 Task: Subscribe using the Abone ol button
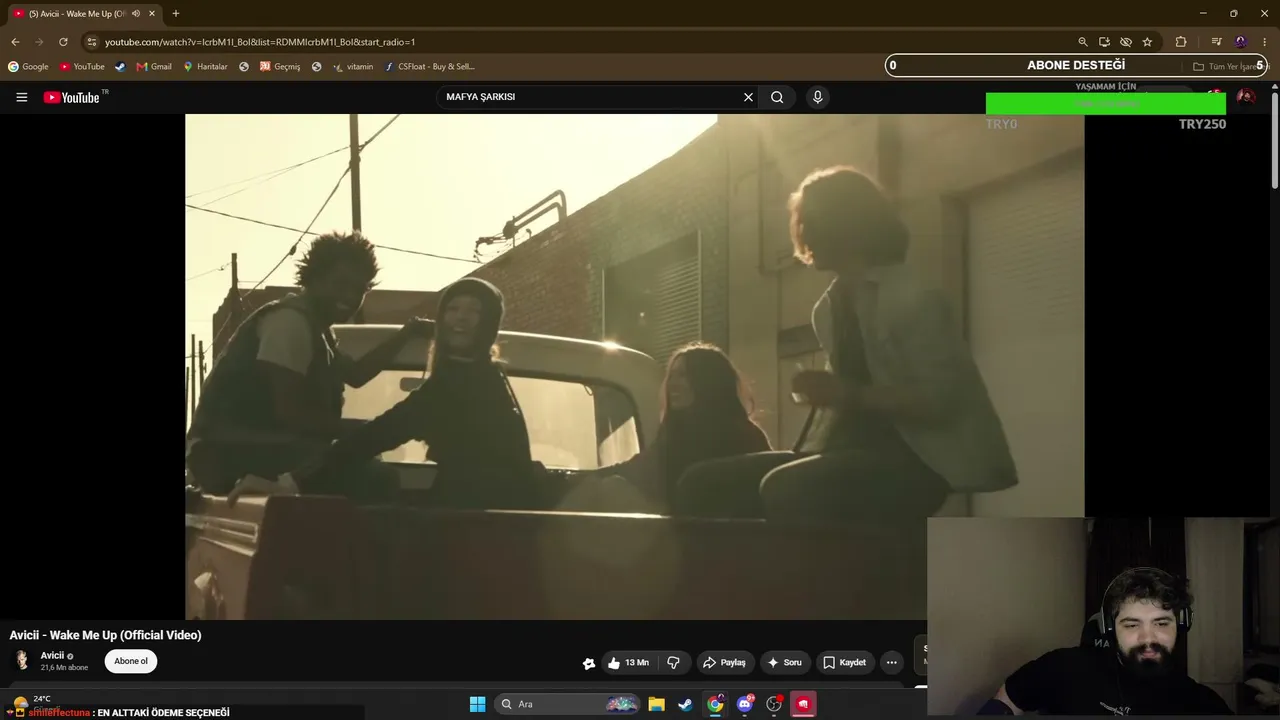[x=131, y=661]
